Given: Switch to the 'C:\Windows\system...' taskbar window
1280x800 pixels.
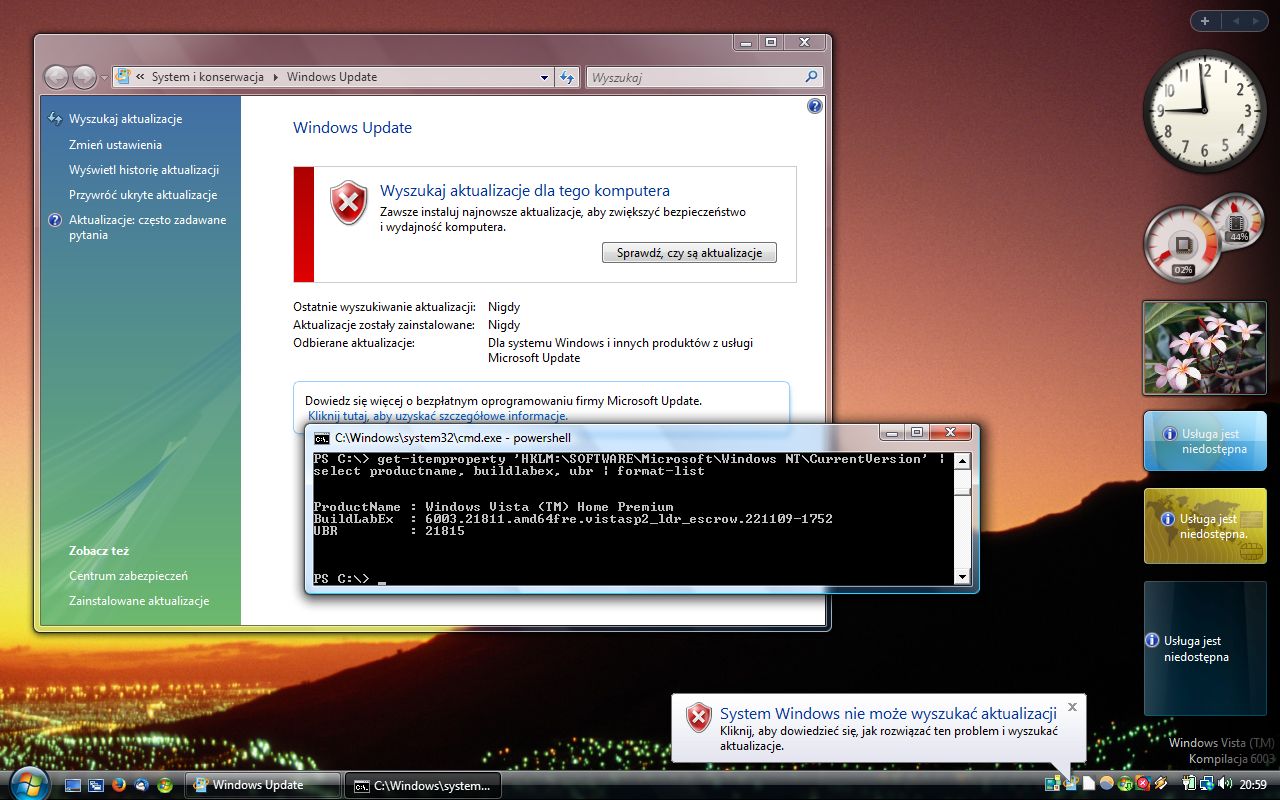Looking at the screenshot, I should pyautogui.click(x=423, y=785).
